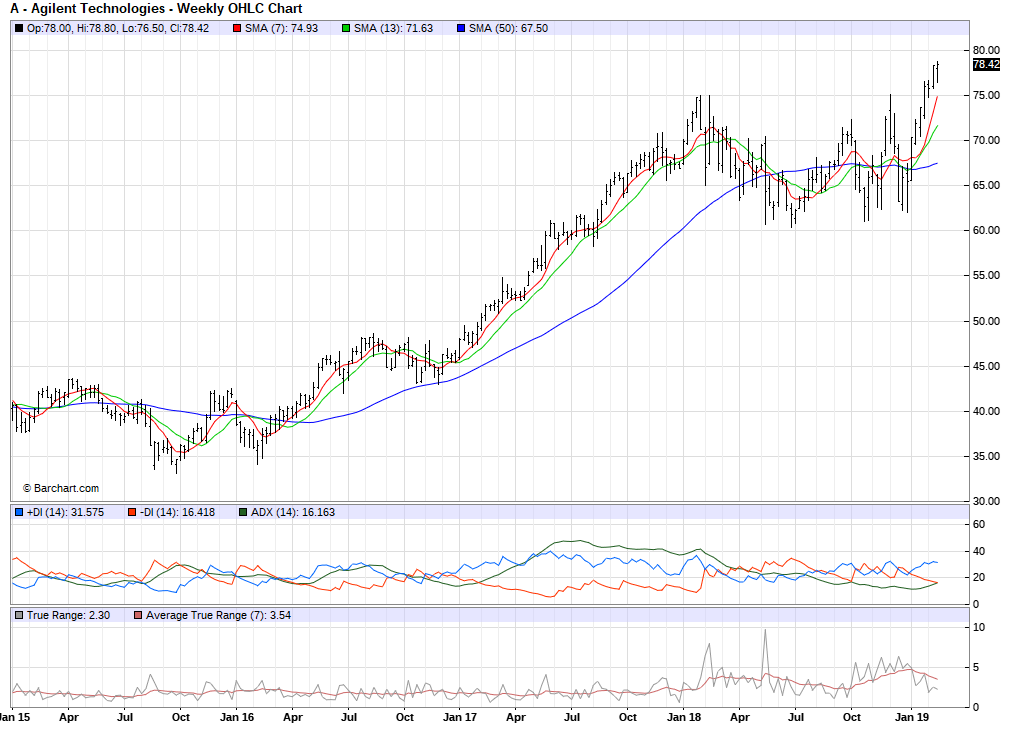
Task: Click the red SMA (7) legend swatch
Action: [237, 28]
